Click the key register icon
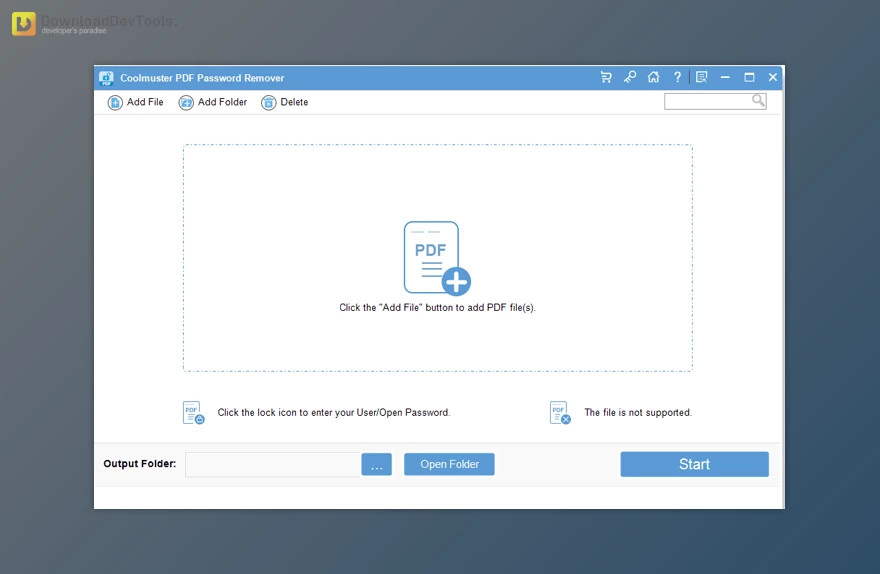 [x=630, y=77]
